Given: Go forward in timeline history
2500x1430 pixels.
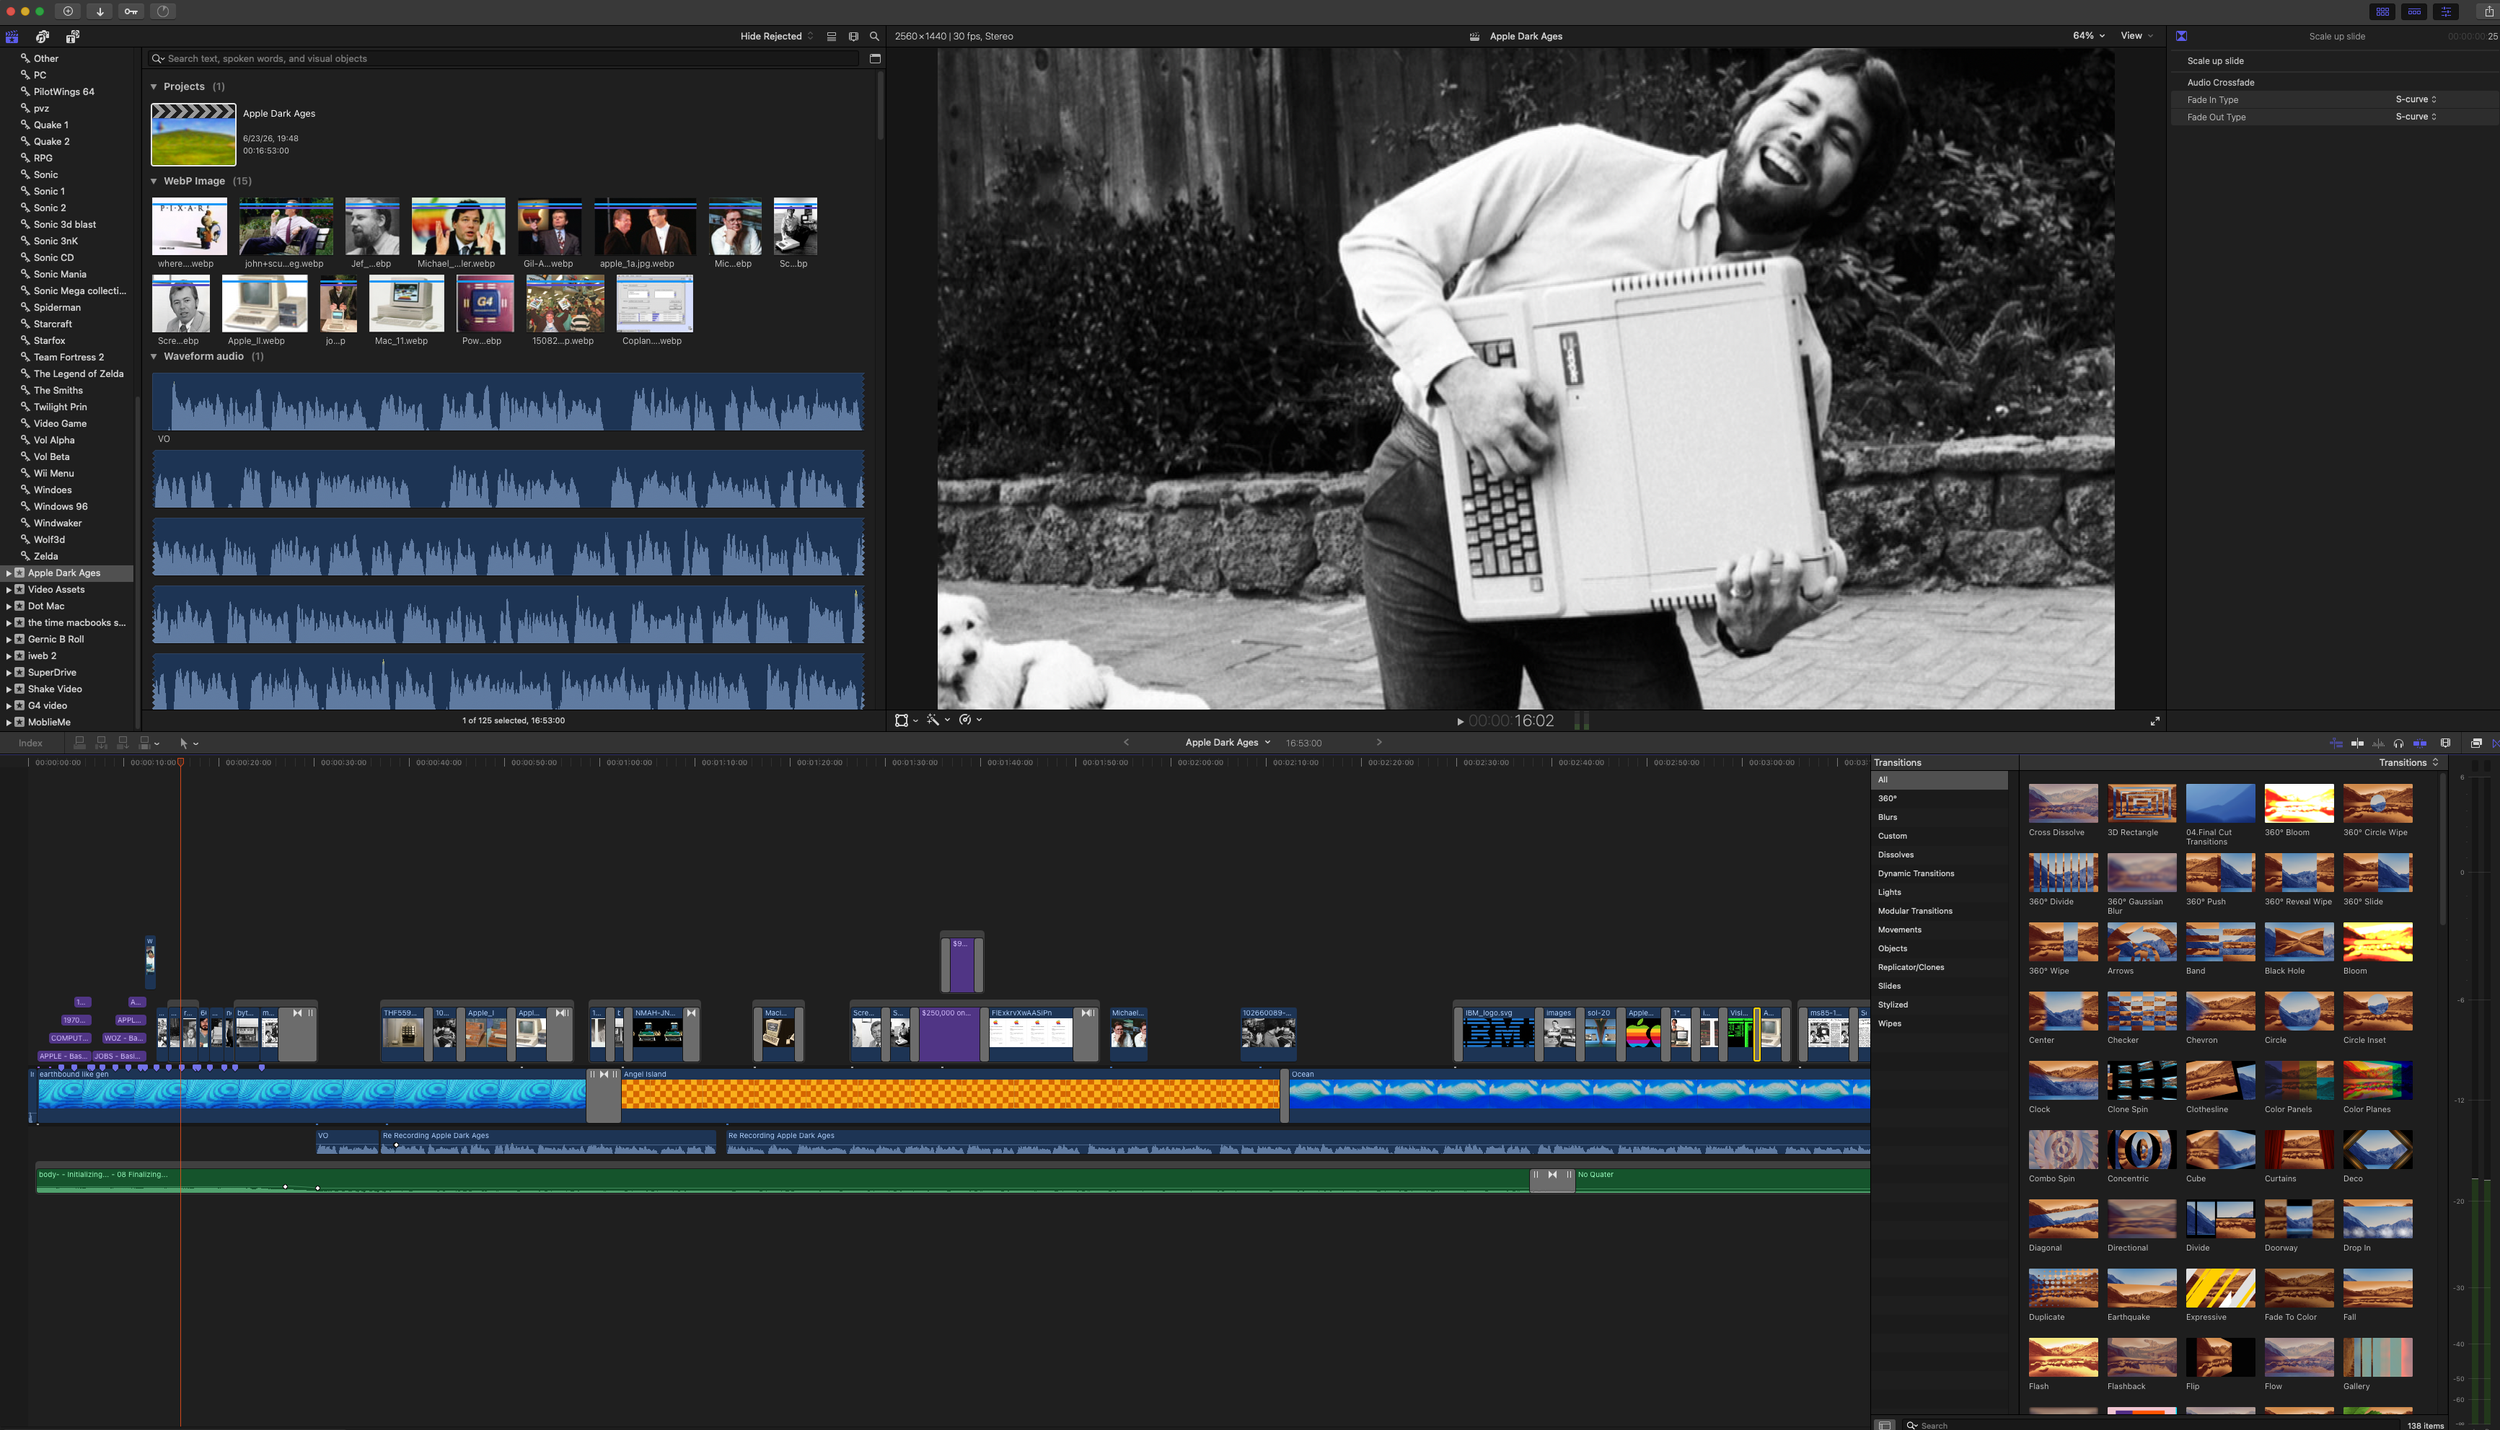Looking at the screenshot, I should 1379,742.
